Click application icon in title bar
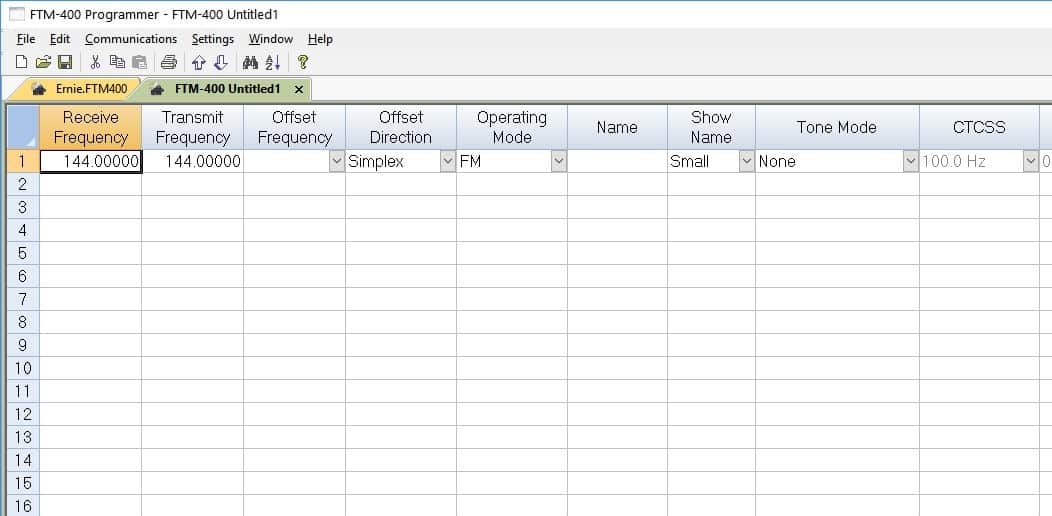Screen dimensions: 1052x516 pyautogui.click(x=17, y=14)
